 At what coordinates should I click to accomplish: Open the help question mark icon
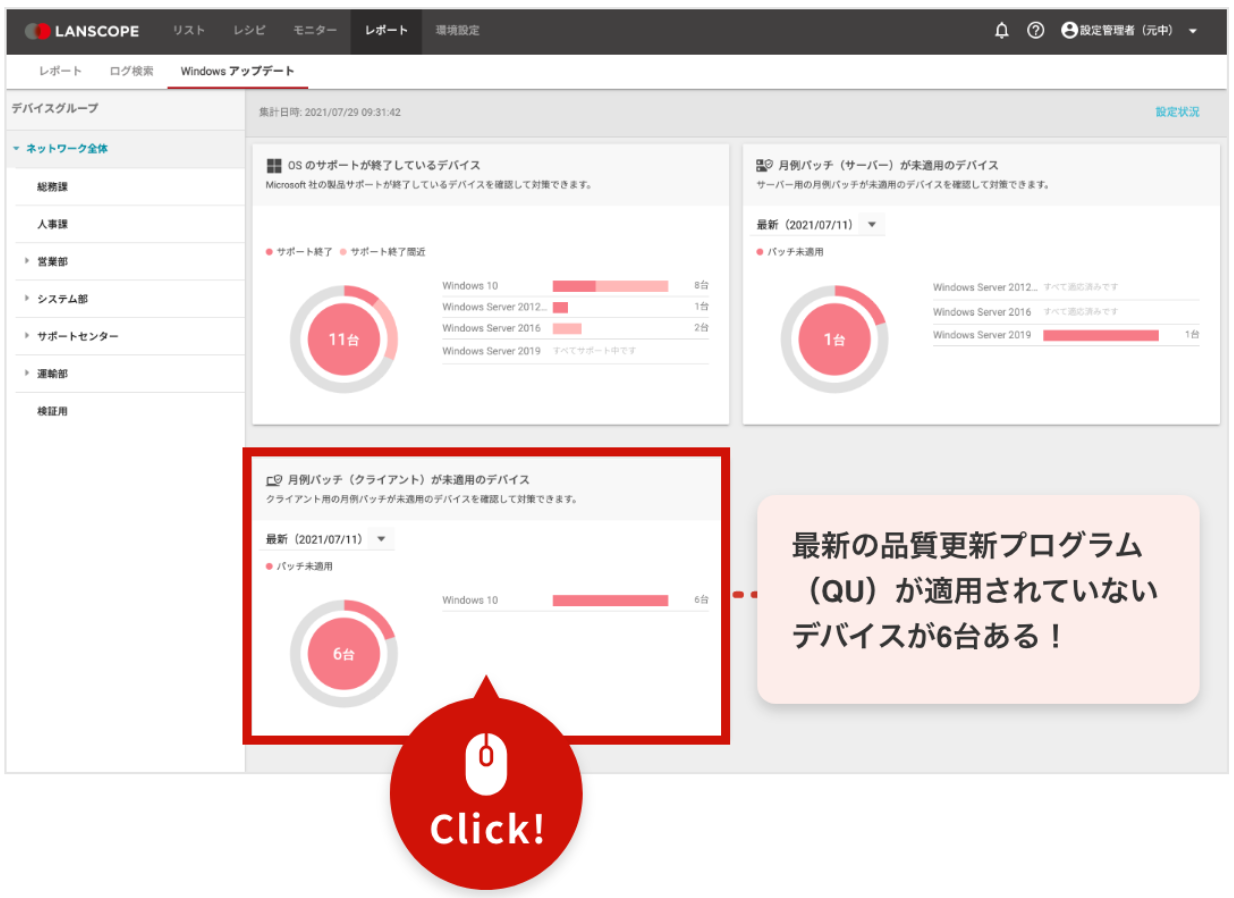tap(1036, 31)
